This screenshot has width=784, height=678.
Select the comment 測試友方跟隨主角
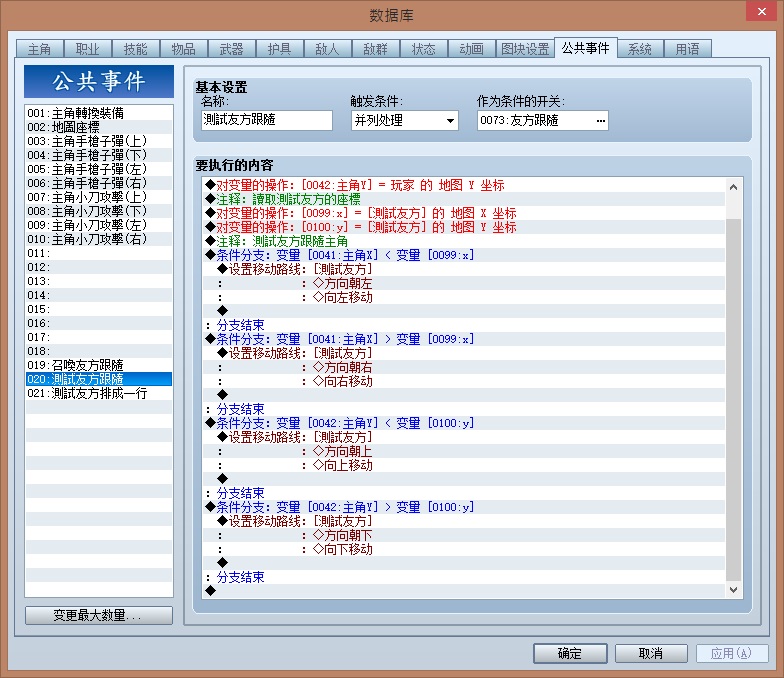(464, 241)
